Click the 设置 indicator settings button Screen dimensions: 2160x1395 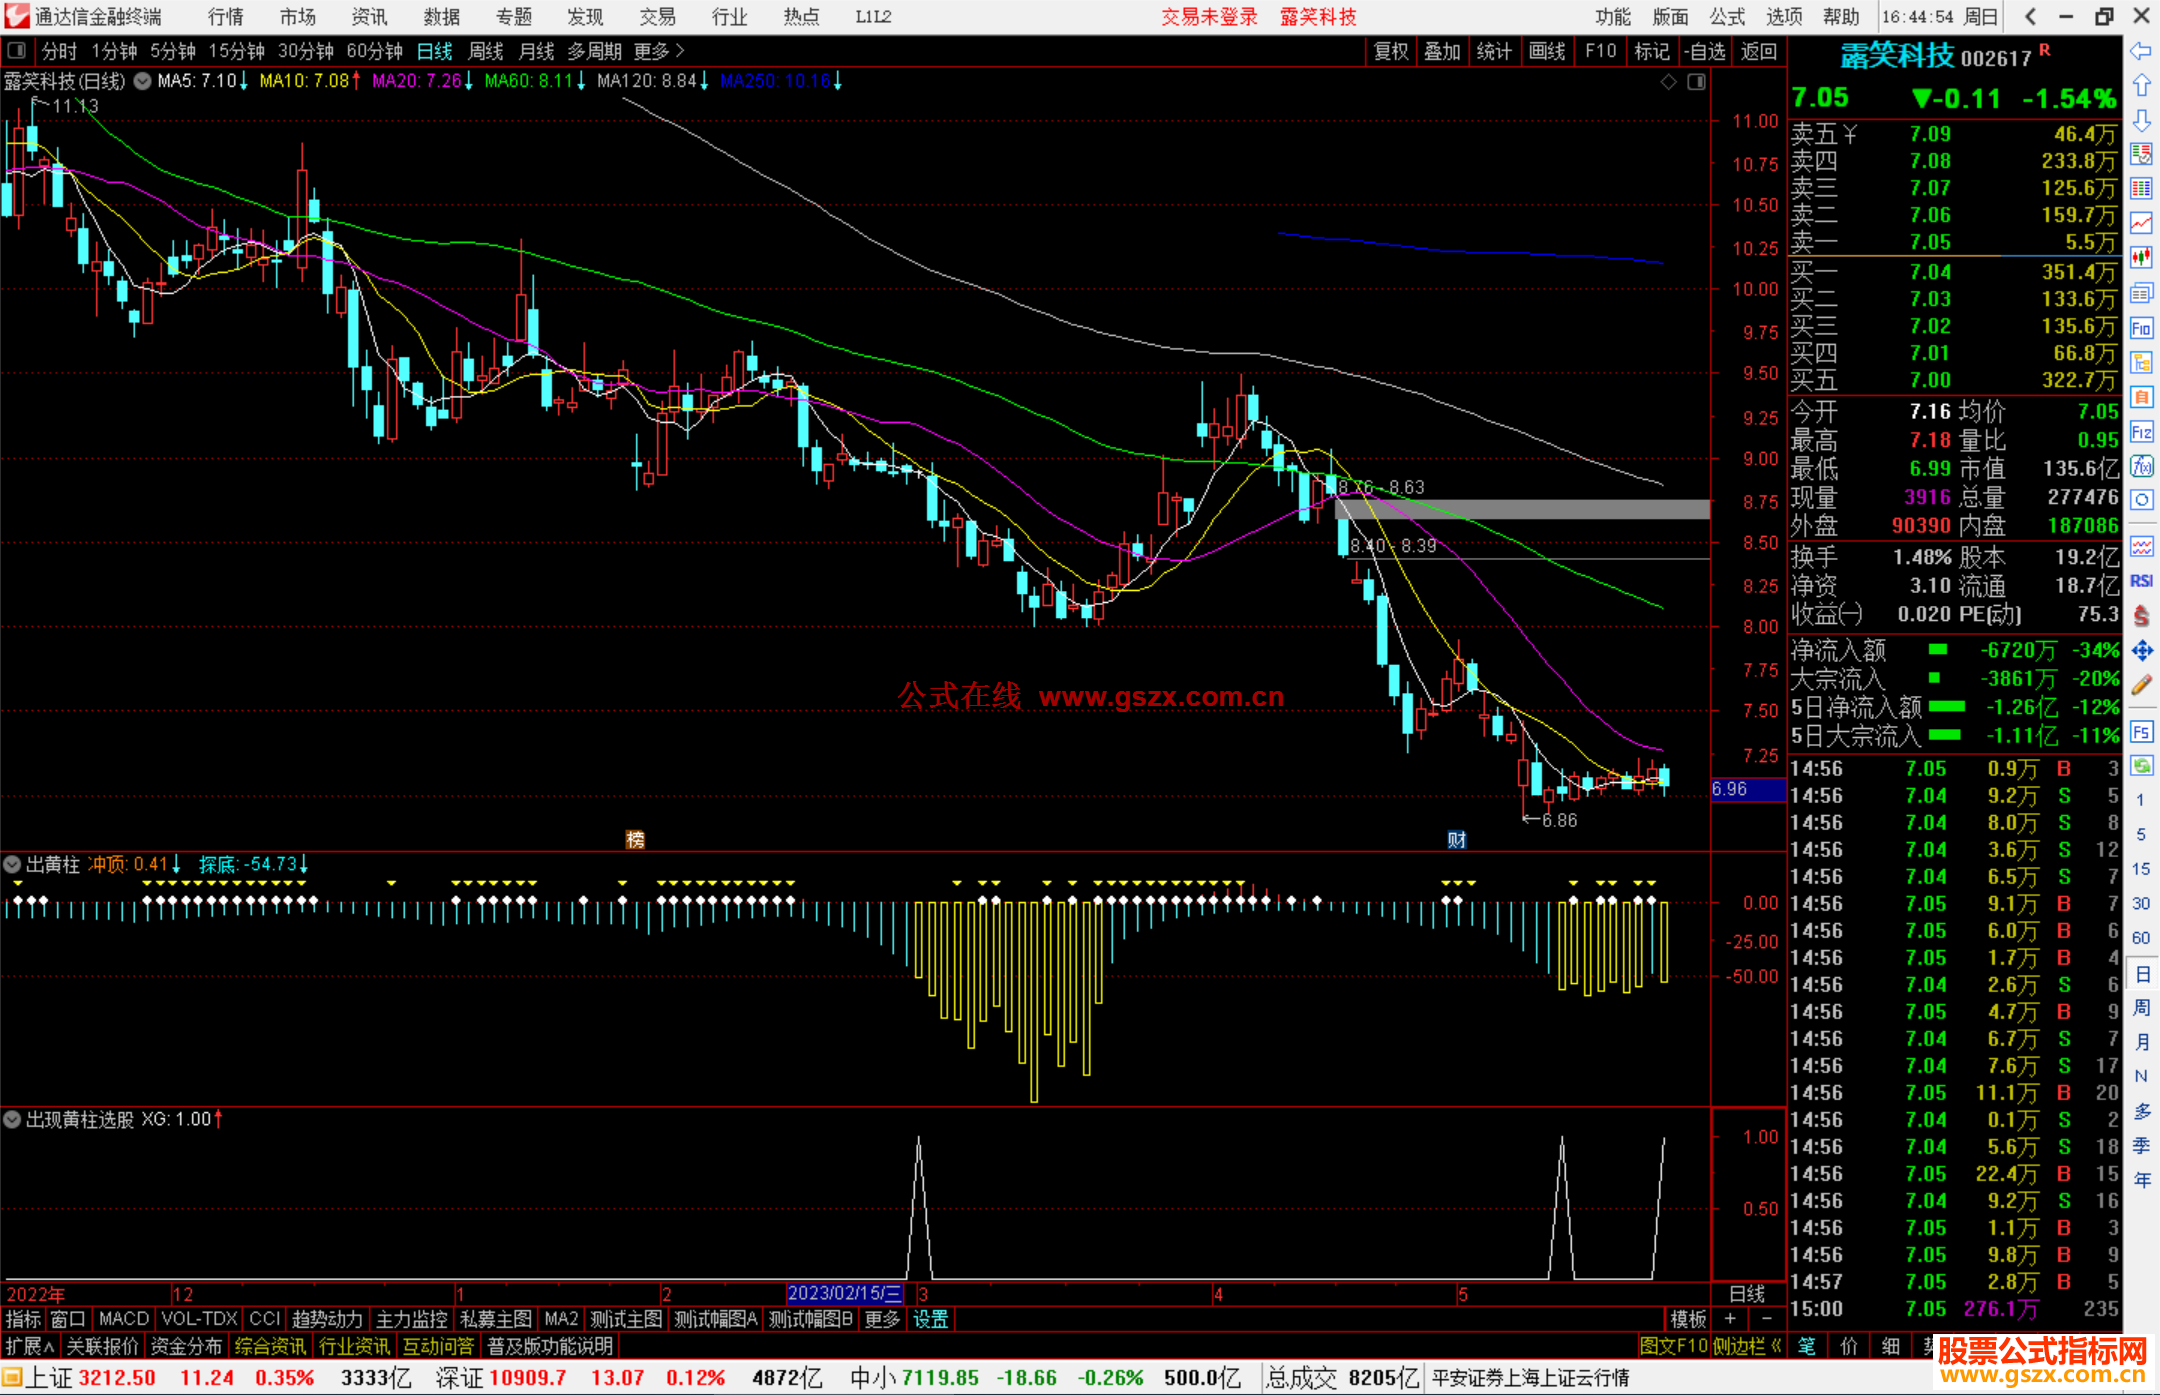click(930, 1319)
